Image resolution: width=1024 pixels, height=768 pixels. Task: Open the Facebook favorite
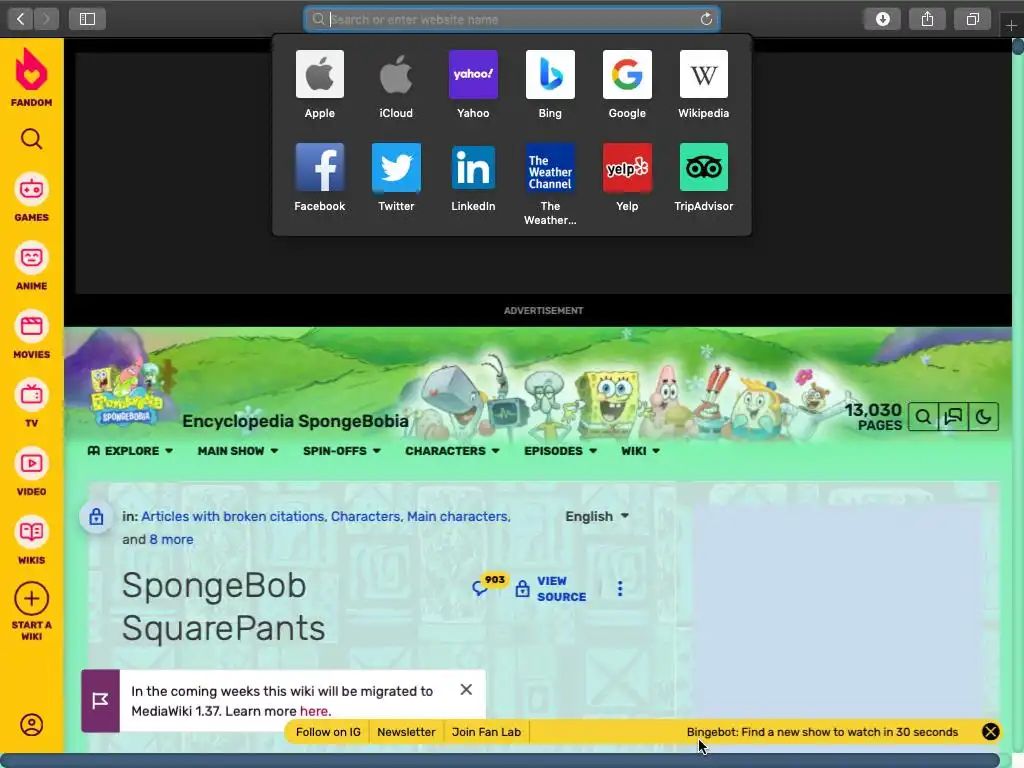(319, 177)
